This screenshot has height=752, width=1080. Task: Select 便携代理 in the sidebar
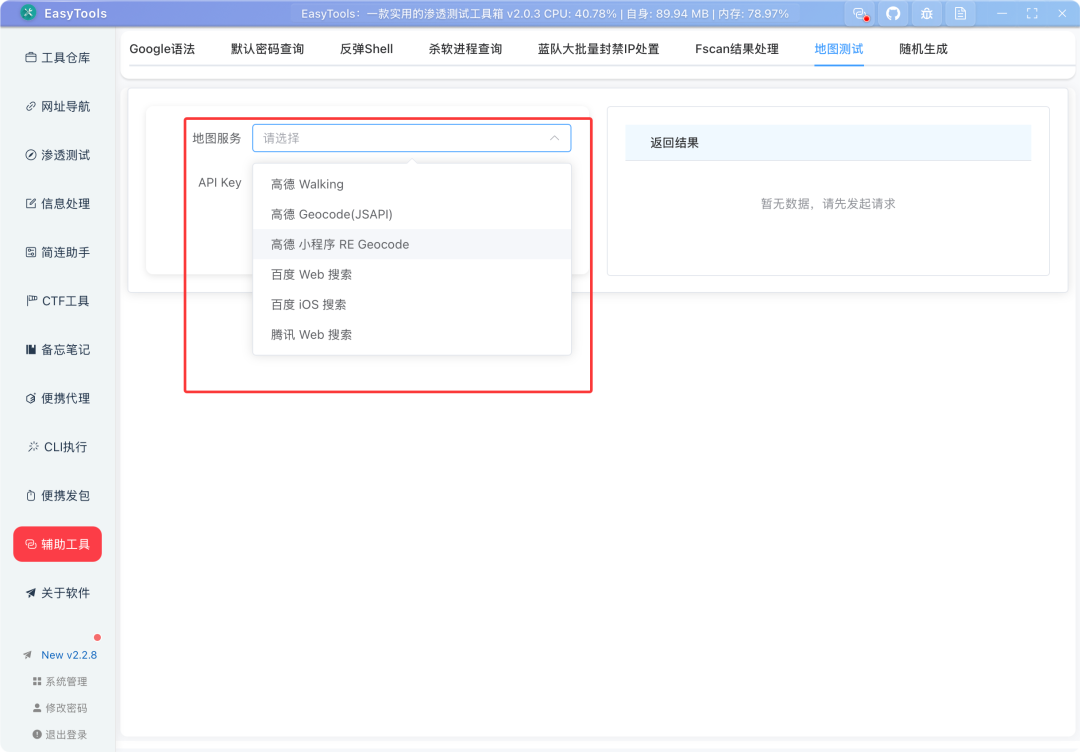(58, 399)
